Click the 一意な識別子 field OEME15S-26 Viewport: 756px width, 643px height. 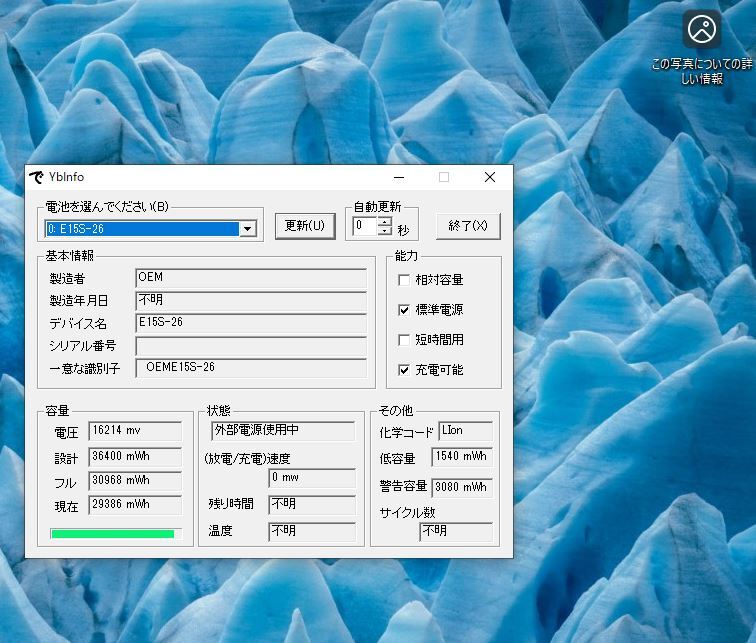click(251, 368)
